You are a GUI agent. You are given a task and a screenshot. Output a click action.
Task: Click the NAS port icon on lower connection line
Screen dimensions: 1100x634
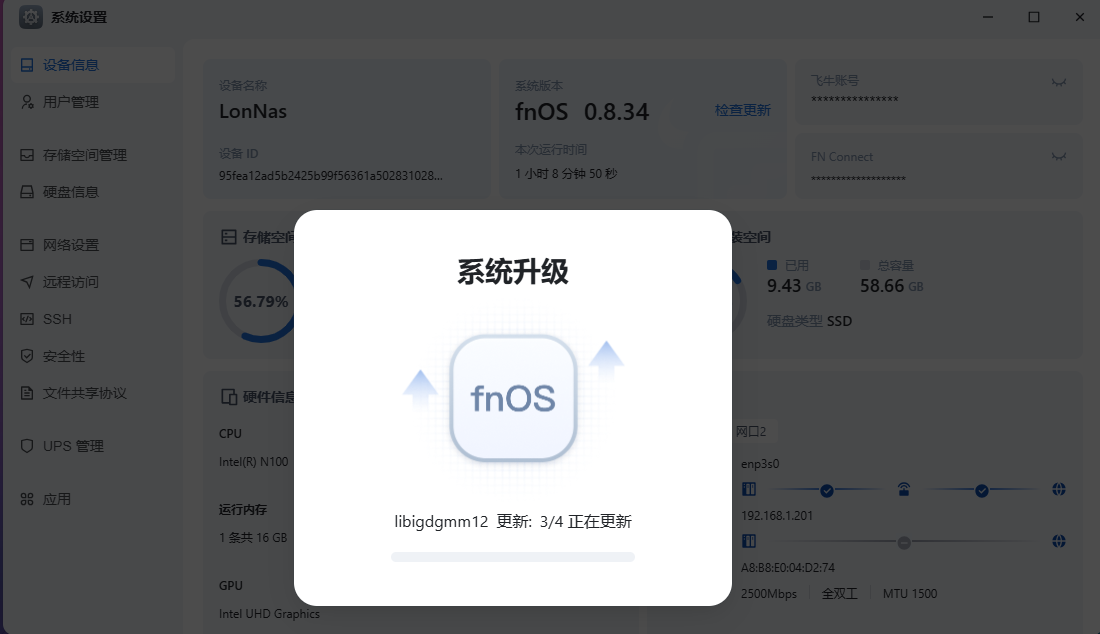pyautogui.click(x=749, y=541)
